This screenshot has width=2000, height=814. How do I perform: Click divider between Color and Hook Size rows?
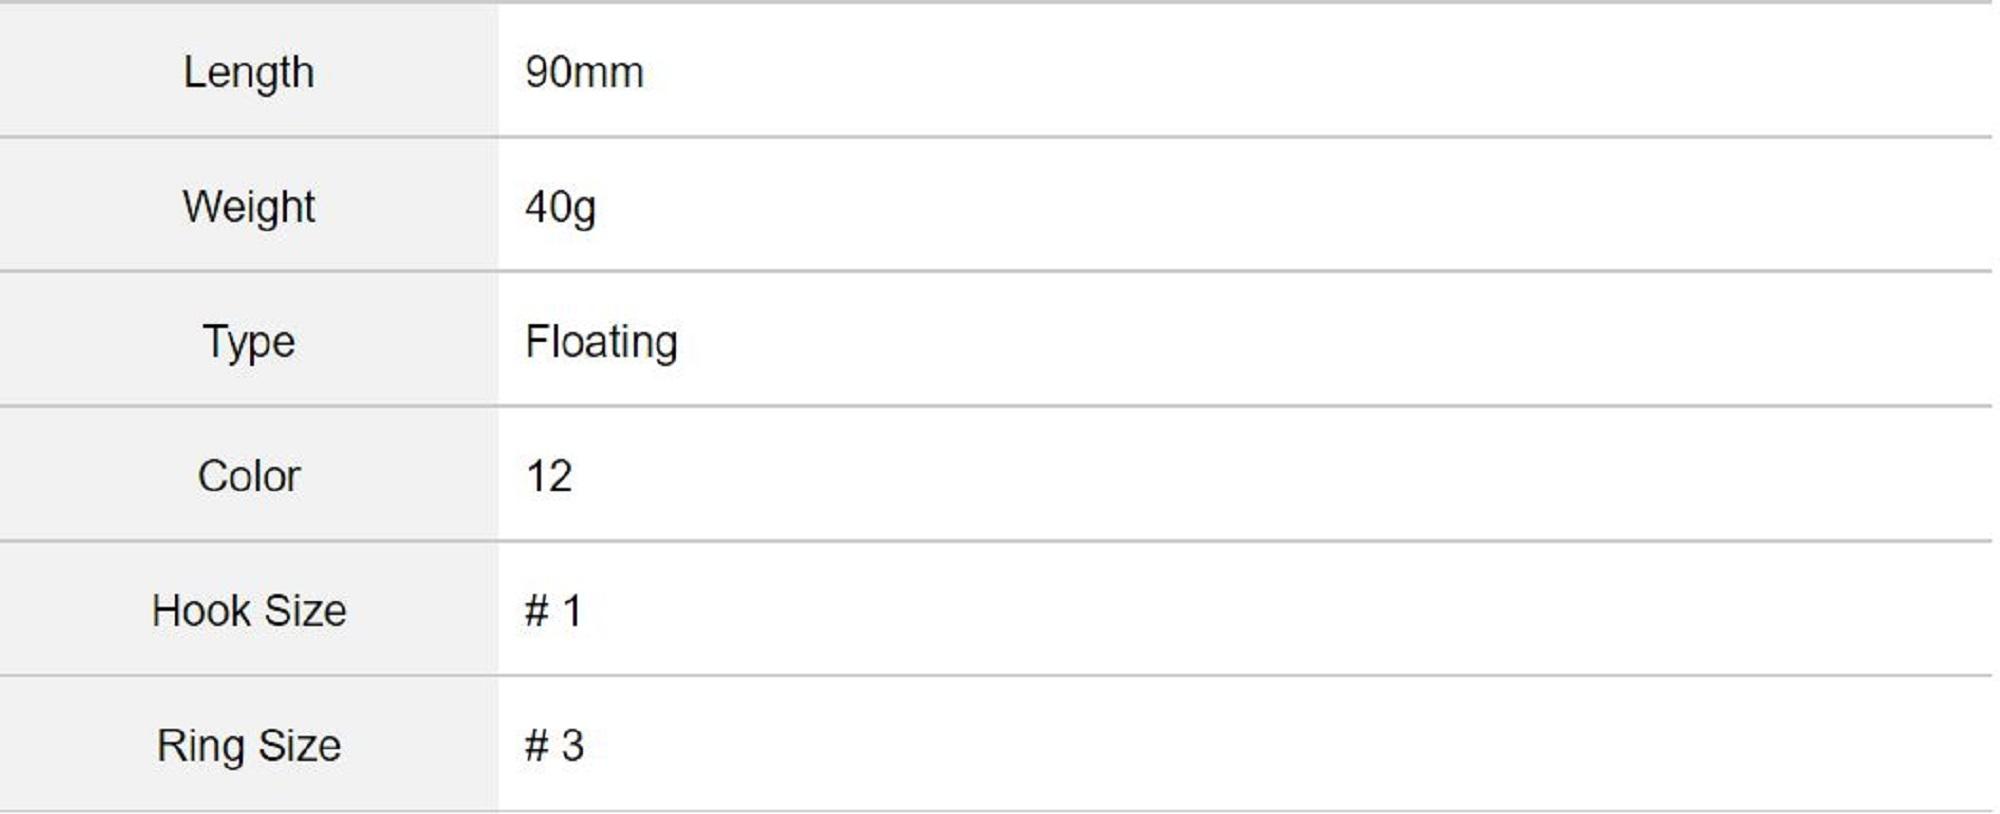[1000, 541]
